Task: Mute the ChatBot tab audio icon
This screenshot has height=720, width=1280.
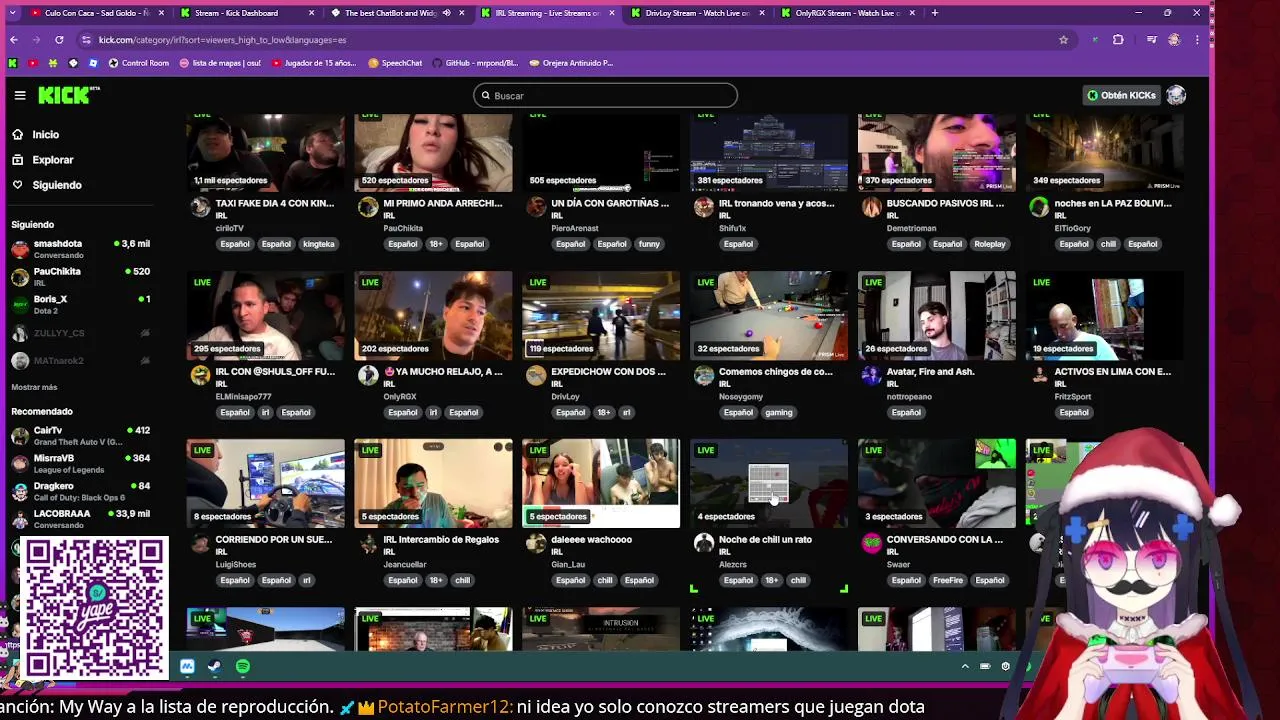Action: (x=446, y=13)
